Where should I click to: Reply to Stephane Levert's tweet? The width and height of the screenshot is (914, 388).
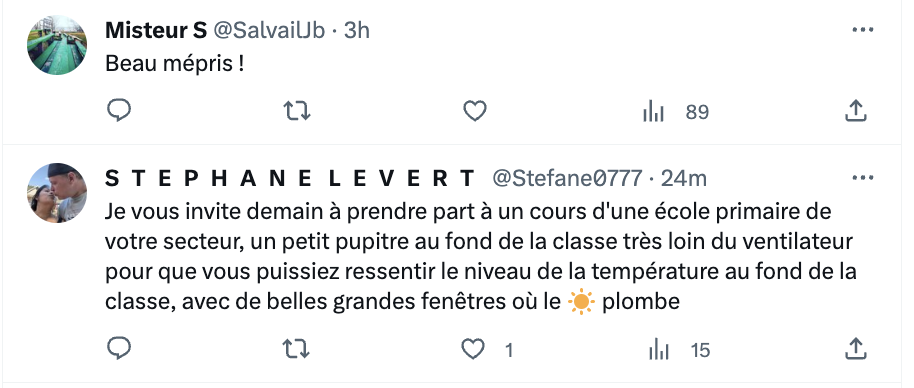coord(119,349)
